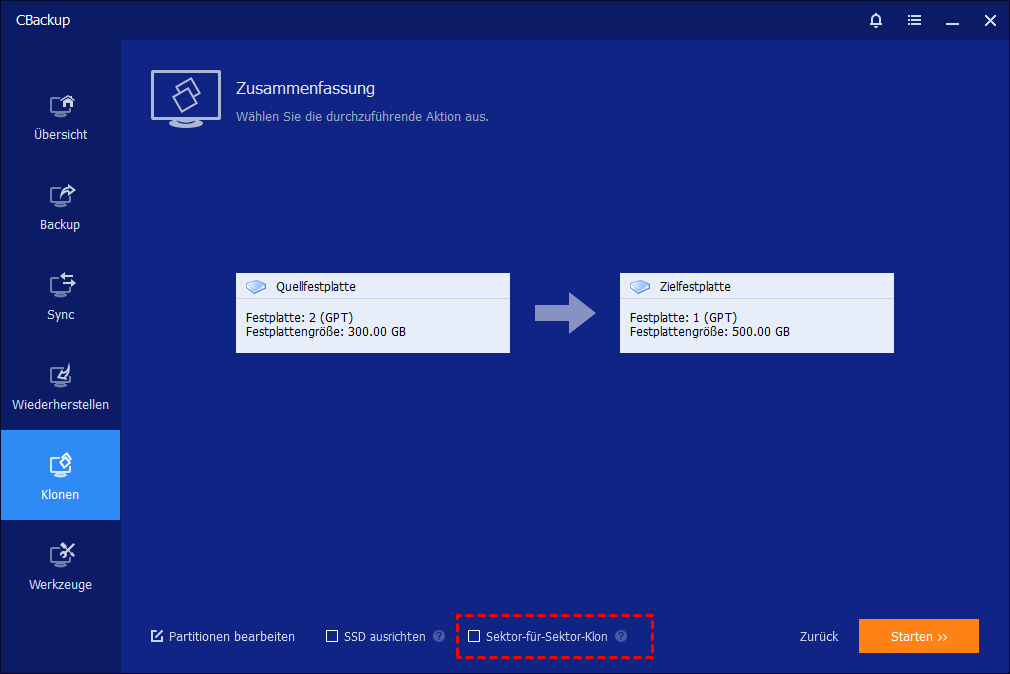Select the Quellfestplatte source disk box
Image resolution: width=1010 pixels, height=674 pixels.
tap(372, 313)
